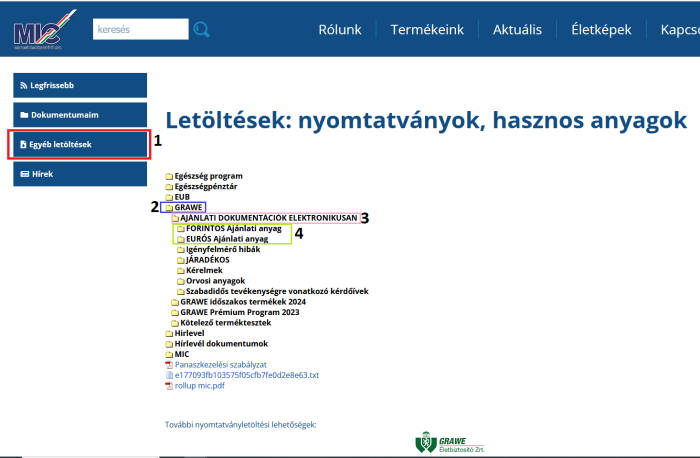Expand the FORINTOS Ajánlati anyag folder
This screenshot has height=458, width=700.
(227, 228)
